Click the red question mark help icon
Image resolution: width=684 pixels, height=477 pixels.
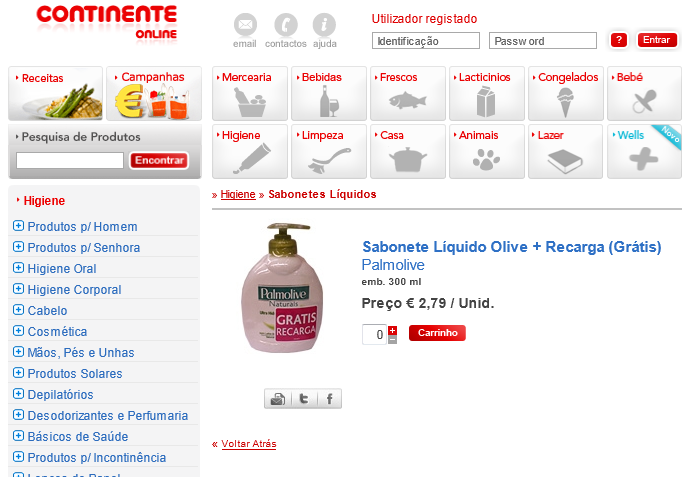[x=619, y=40]
